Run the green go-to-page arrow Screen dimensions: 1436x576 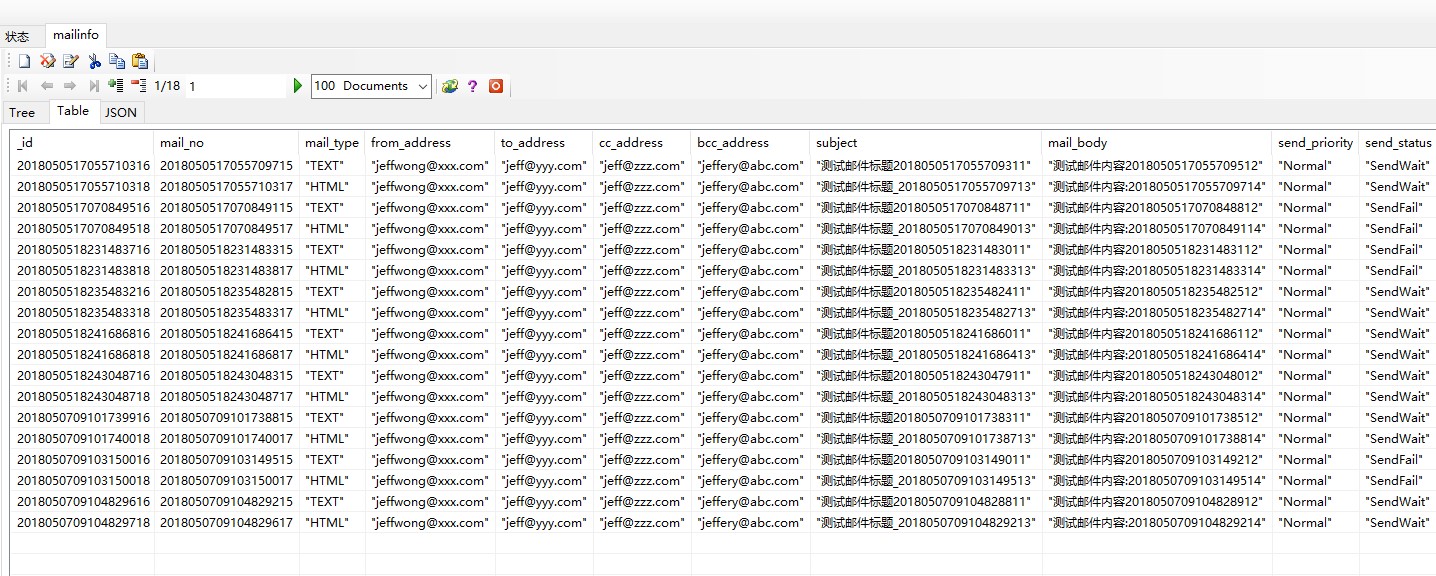298,86
